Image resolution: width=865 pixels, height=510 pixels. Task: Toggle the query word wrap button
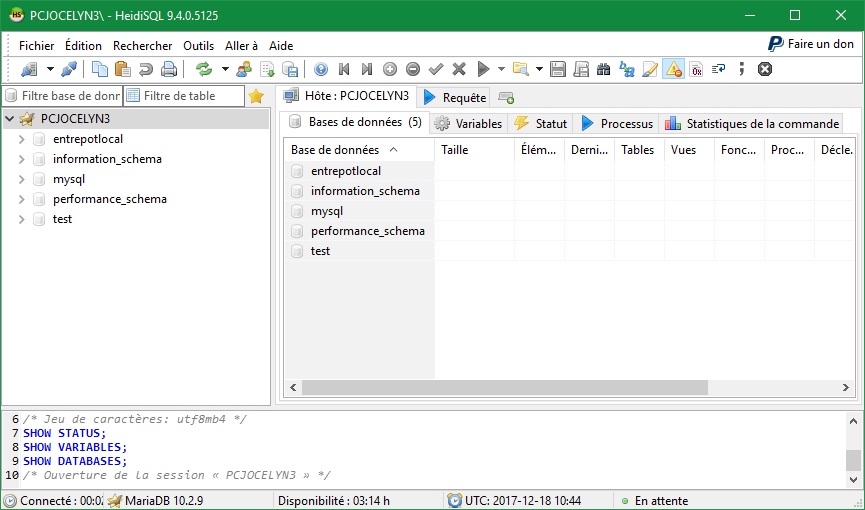click(x=719, y=69)
